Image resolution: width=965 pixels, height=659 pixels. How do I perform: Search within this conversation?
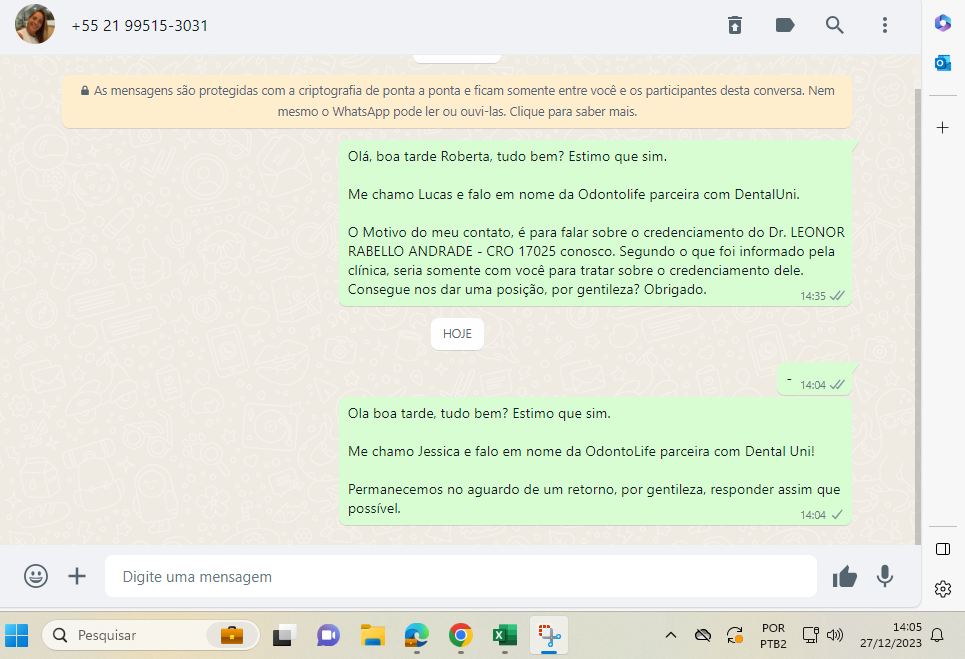click(835, 25)
